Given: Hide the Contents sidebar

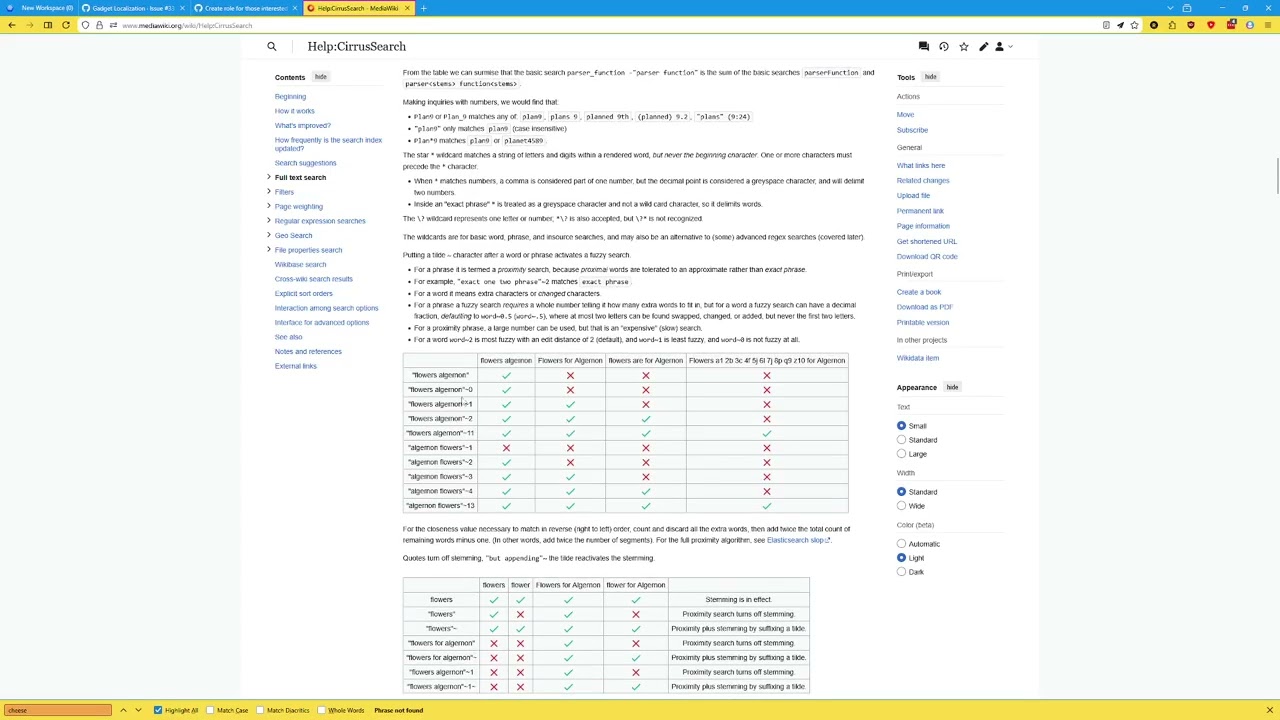Looking at the screenshot, I should [x=320, y=77].
